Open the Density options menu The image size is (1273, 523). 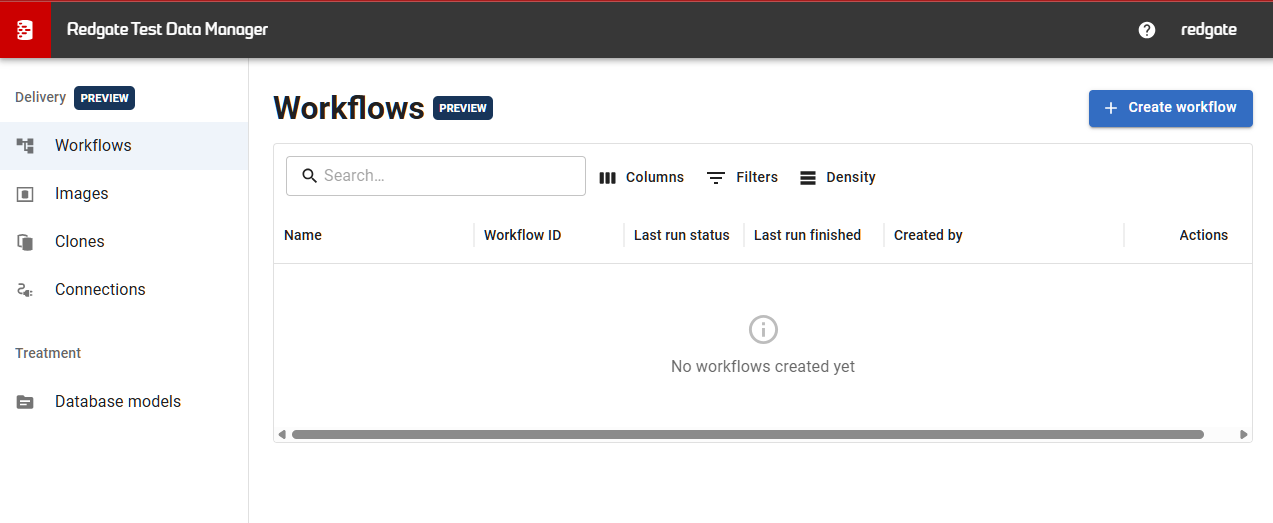tap(838, 177)
